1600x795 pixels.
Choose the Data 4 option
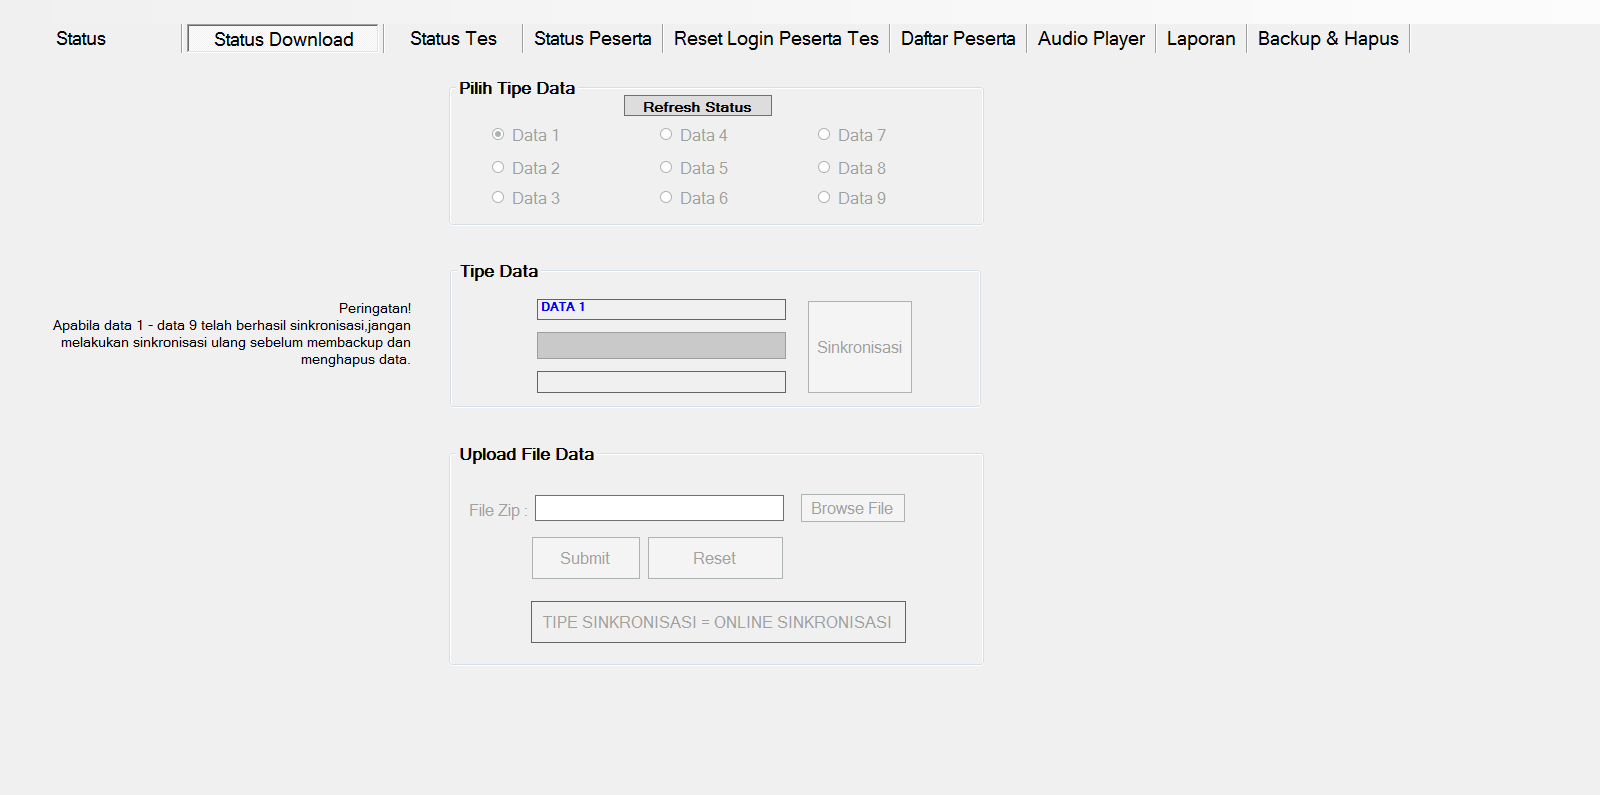click(666, 135)
